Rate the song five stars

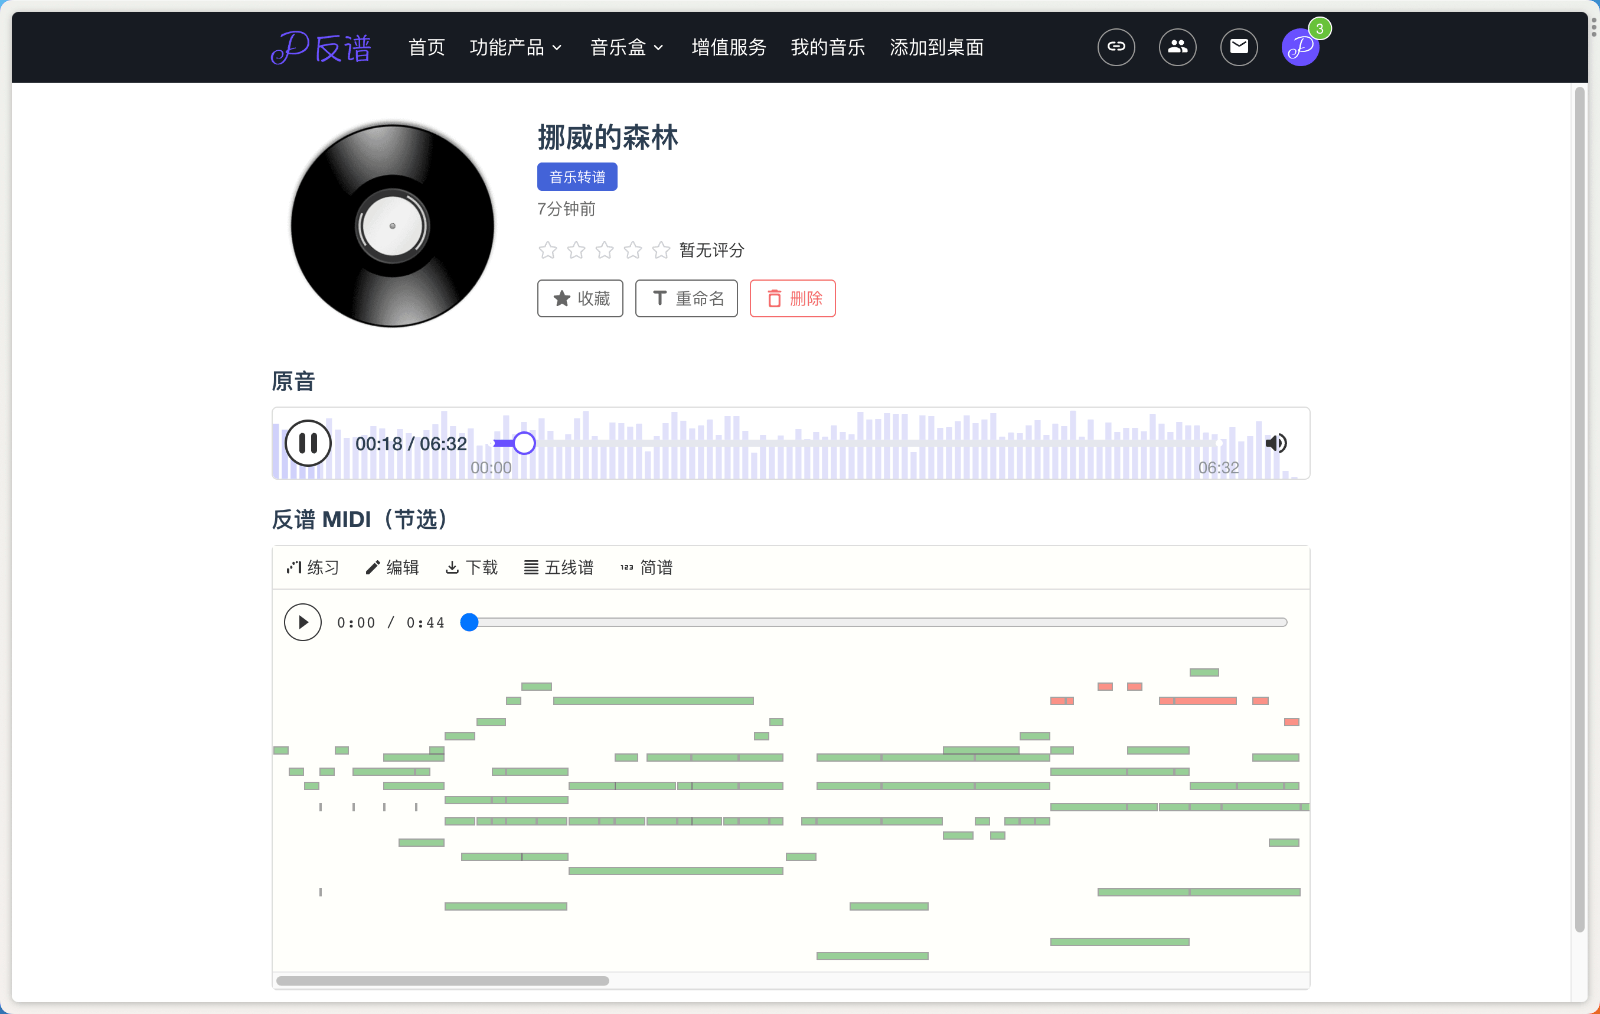661,250
